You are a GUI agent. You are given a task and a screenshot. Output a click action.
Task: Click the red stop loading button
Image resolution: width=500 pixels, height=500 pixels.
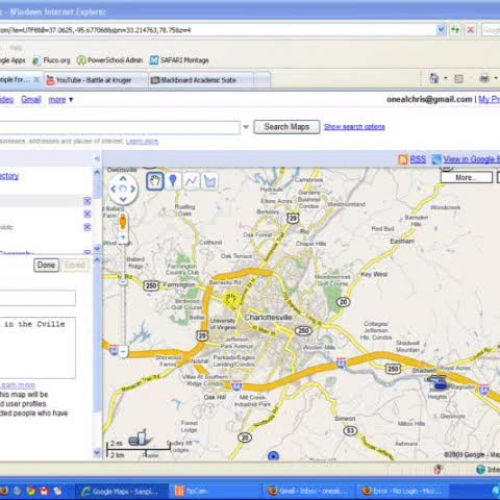(x=470, y=30)
